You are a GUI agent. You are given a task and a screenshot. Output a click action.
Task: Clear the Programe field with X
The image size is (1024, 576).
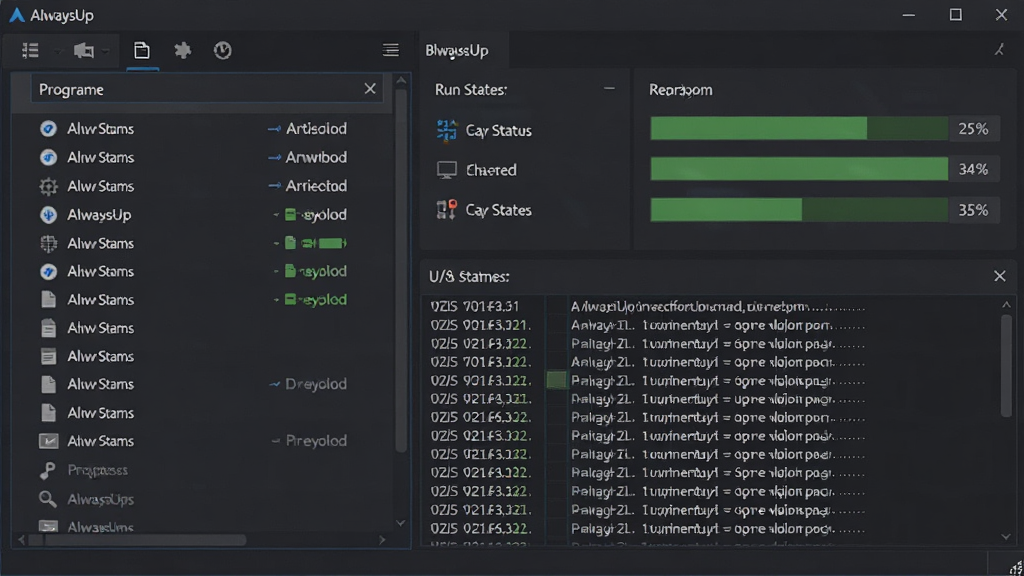(370, 89)
